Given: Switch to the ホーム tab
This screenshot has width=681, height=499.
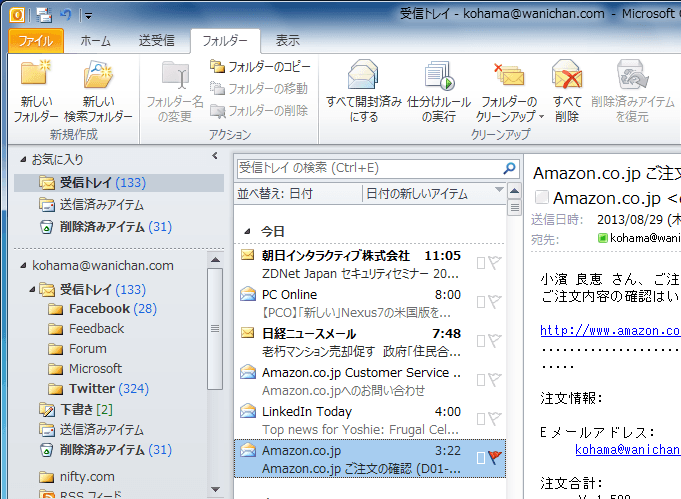Looking at the screenshot, I should [x=95, y=41].
